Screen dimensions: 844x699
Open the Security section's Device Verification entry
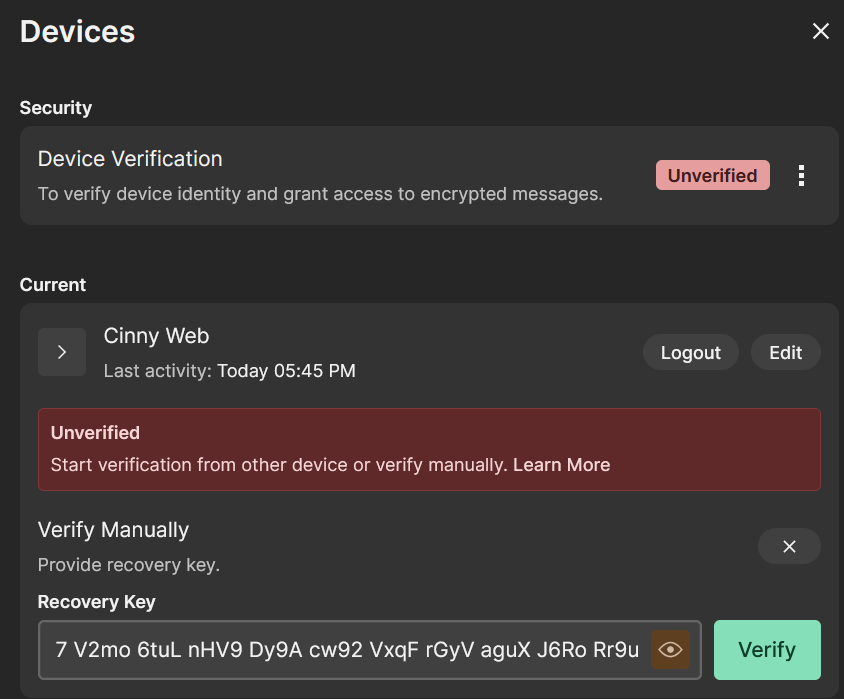[130, 159]
